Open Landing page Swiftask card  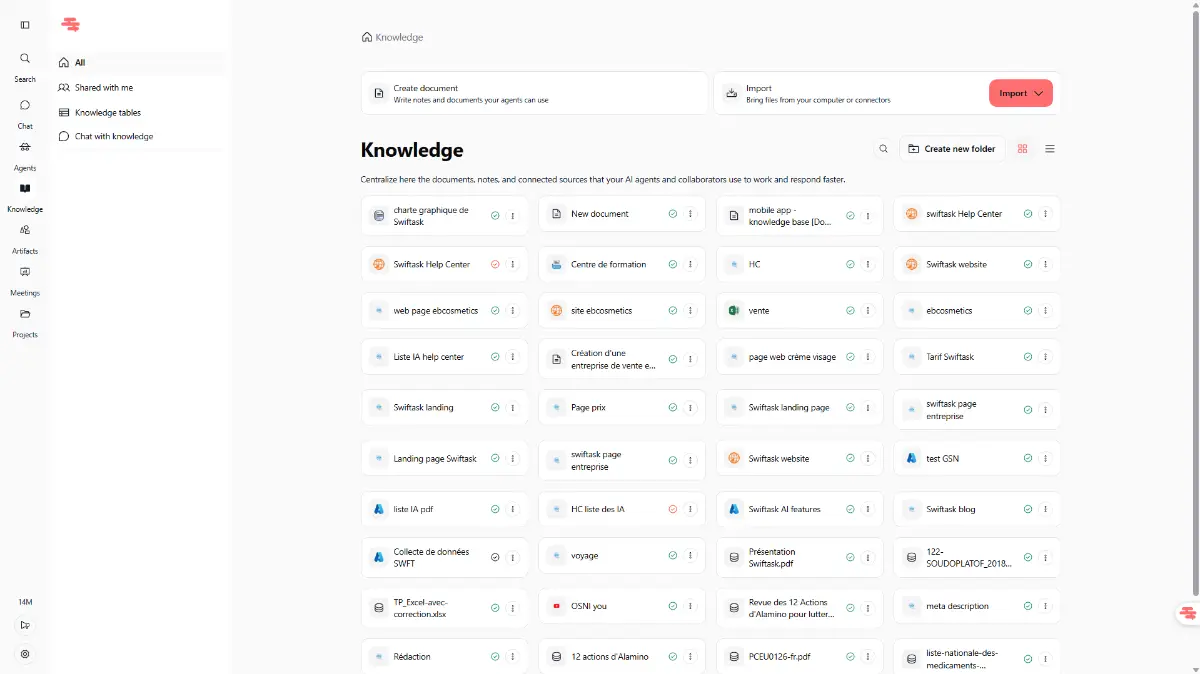click(445, 458)
